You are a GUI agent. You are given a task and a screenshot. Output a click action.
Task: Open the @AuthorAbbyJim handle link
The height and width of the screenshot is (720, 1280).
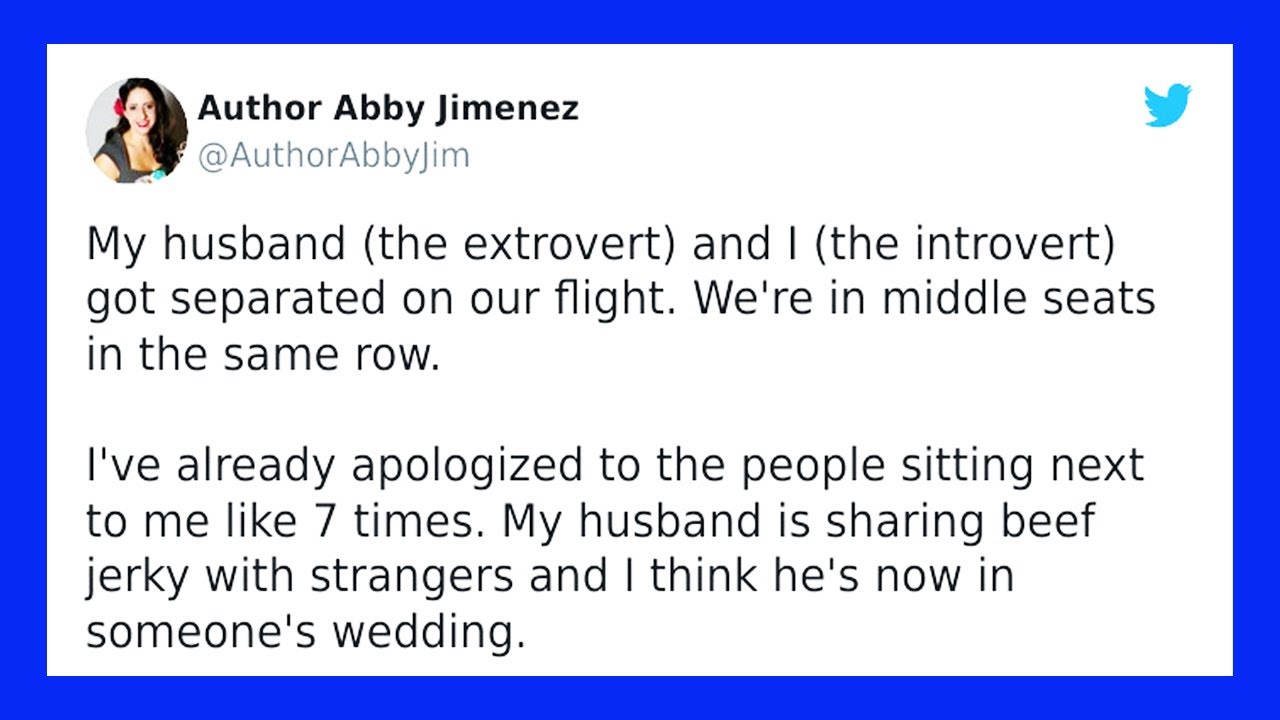coord(334,157)
